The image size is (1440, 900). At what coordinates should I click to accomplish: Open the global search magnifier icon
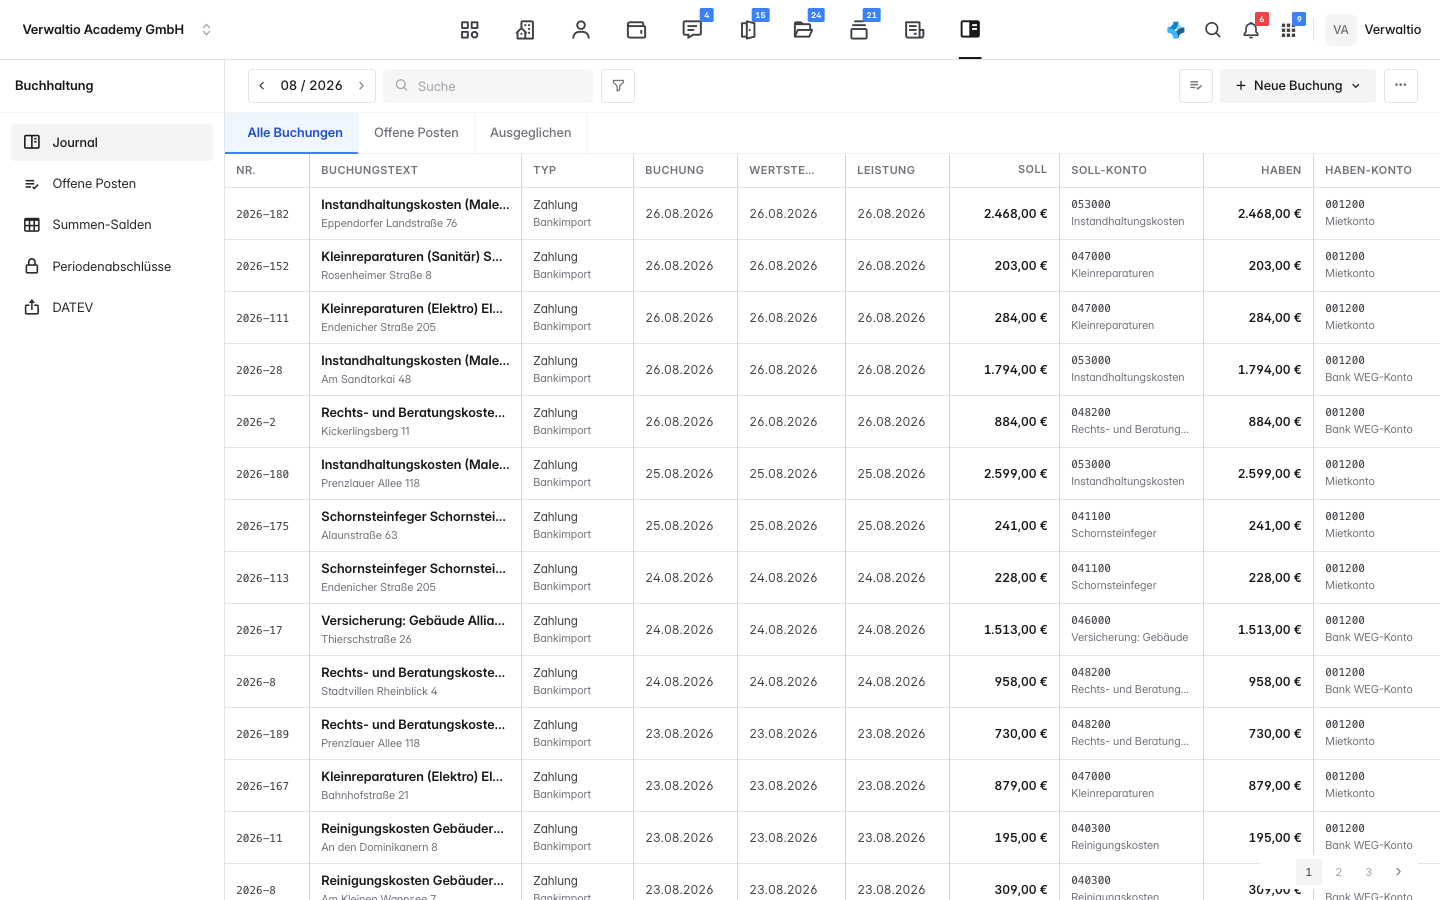point(1213,30)
